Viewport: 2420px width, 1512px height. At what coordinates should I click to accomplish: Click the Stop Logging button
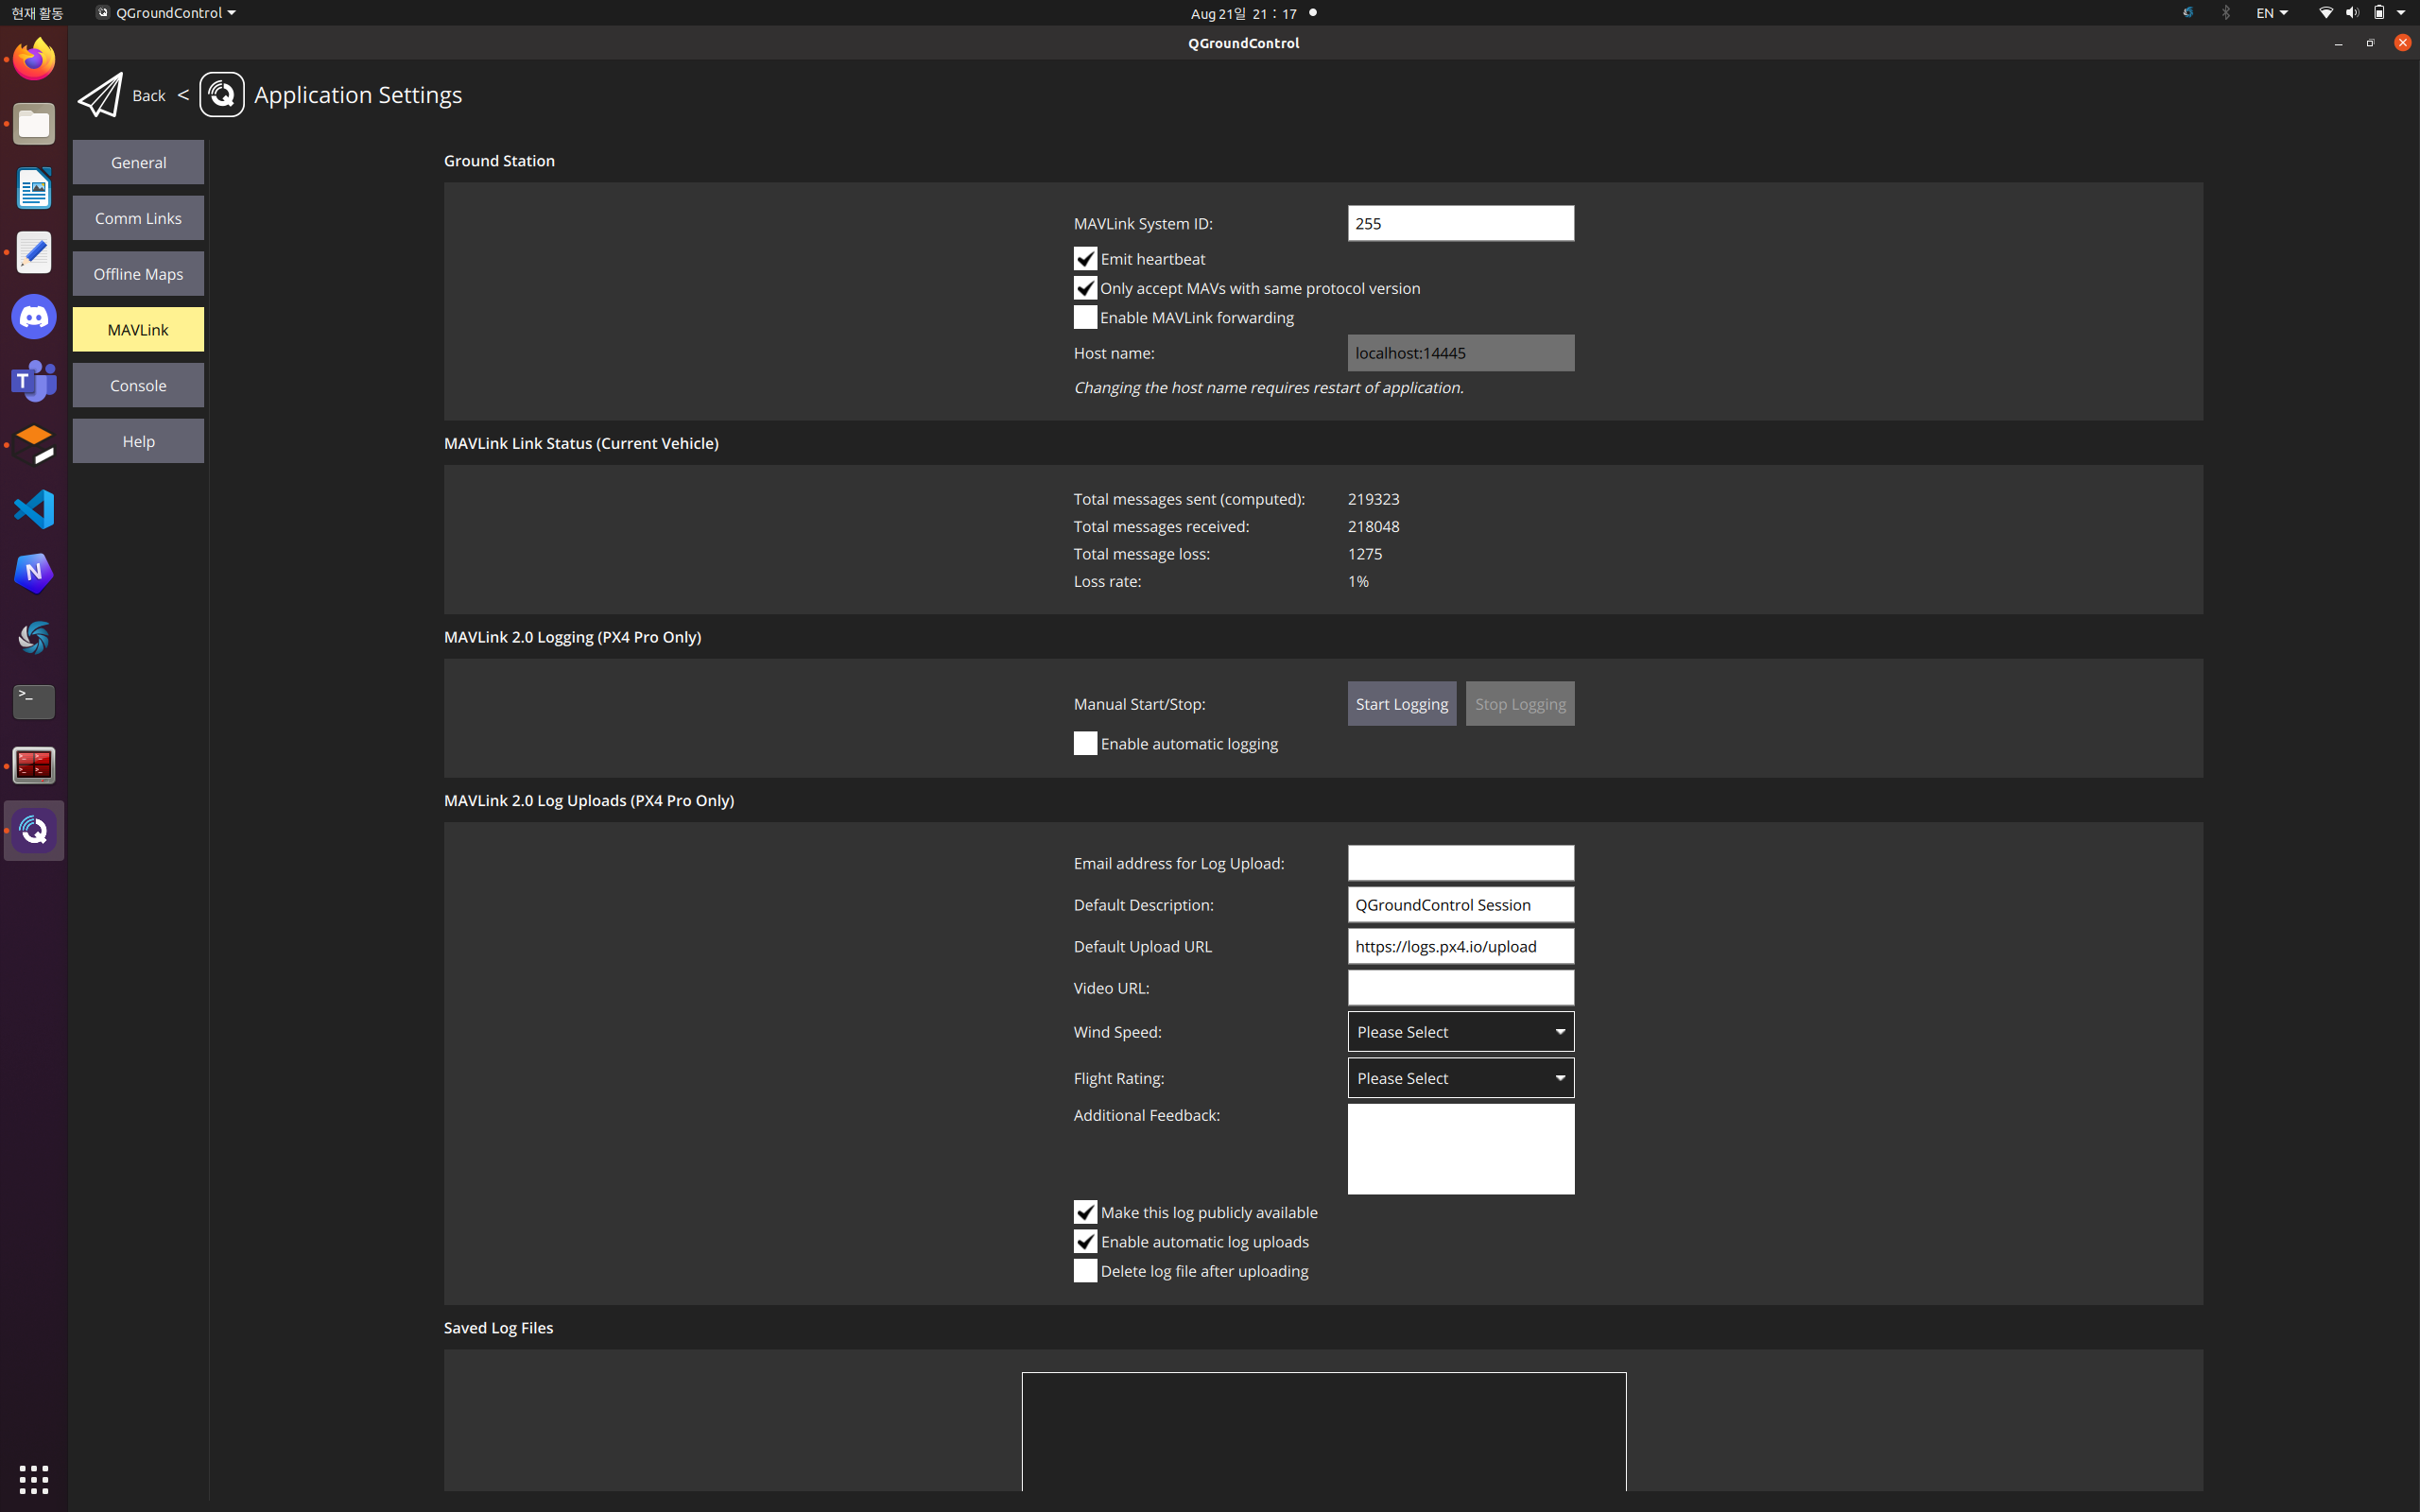pyautogui.click(x=1520, y=704)
